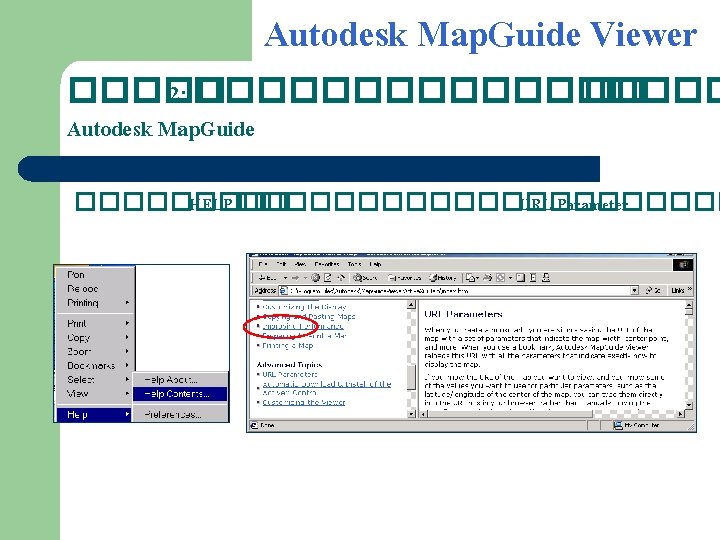Click right pane horizontal scroll right arrow
This screenshot has width=720, height=540.
[x=681, y=414]
